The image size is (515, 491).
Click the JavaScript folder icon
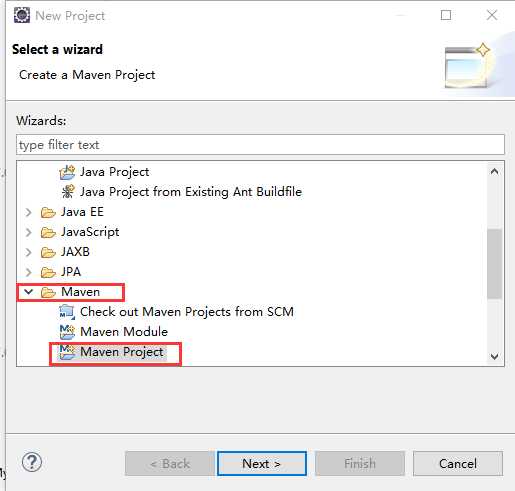48,232
